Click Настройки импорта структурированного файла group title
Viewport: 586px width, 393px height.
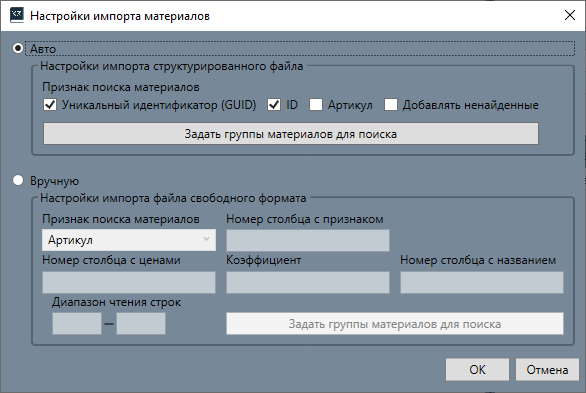point(172,66)
